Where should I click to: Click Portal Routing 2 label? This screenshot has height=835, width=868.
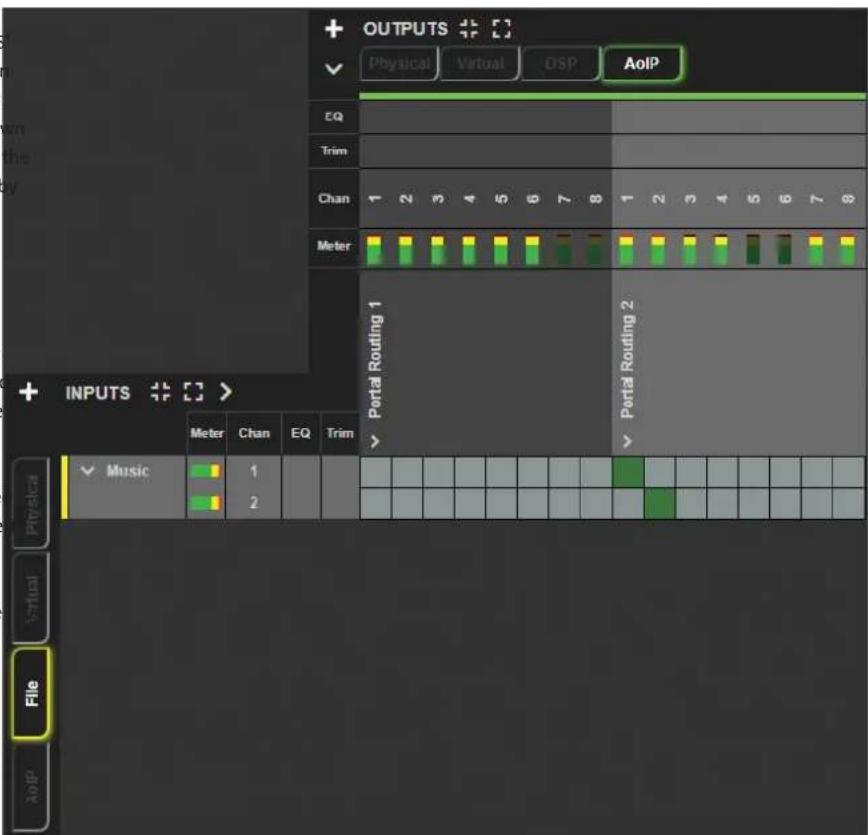627,359
